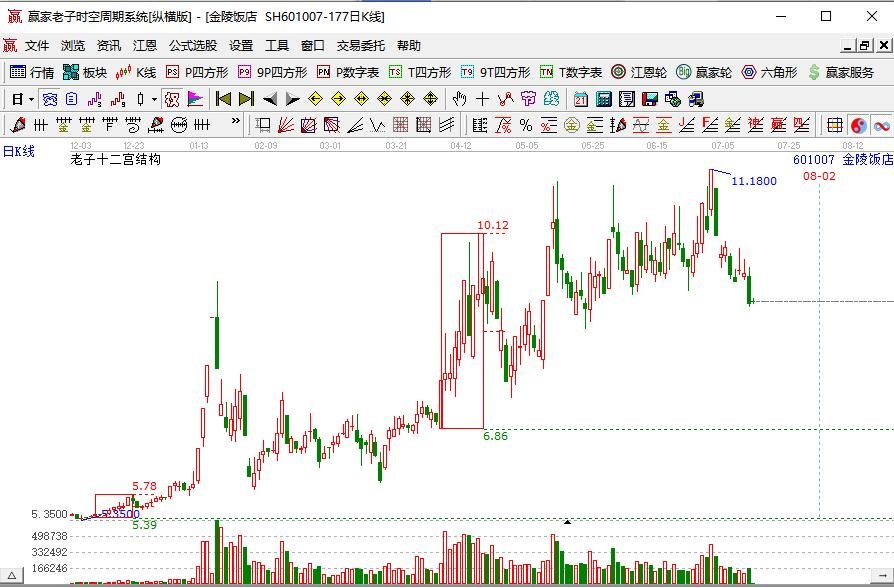Open the candlestick style dropdown arrow
894x588 pixels.
click(155, 100)
